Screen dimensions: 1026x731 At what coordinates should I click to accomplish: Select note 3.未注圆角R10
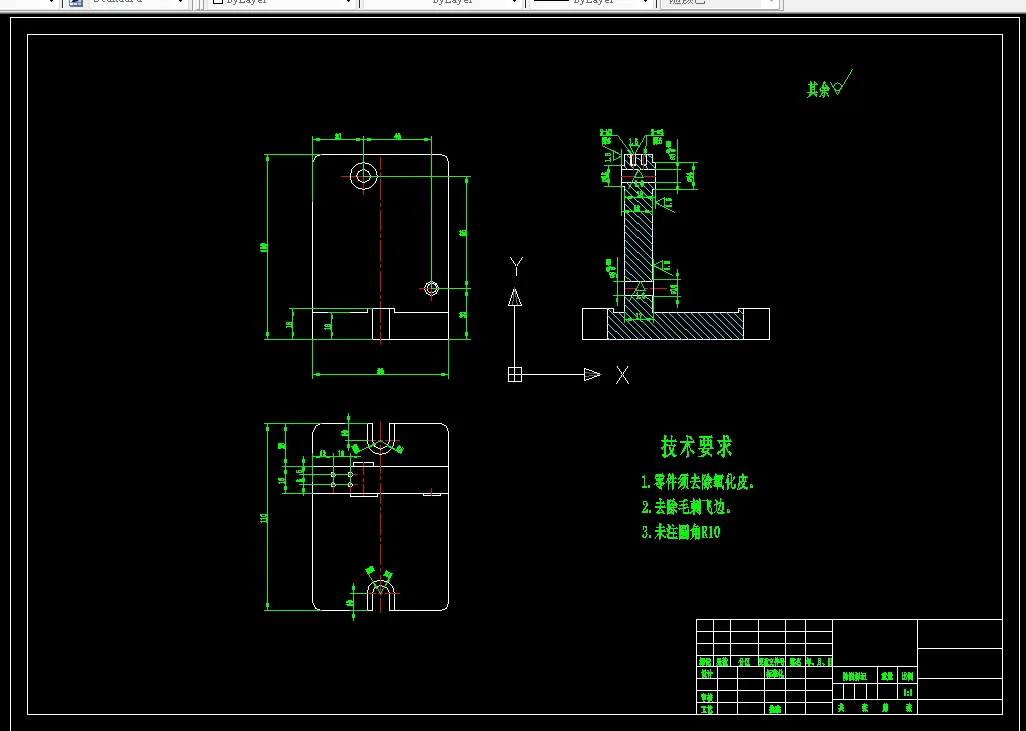pos(681,532)
